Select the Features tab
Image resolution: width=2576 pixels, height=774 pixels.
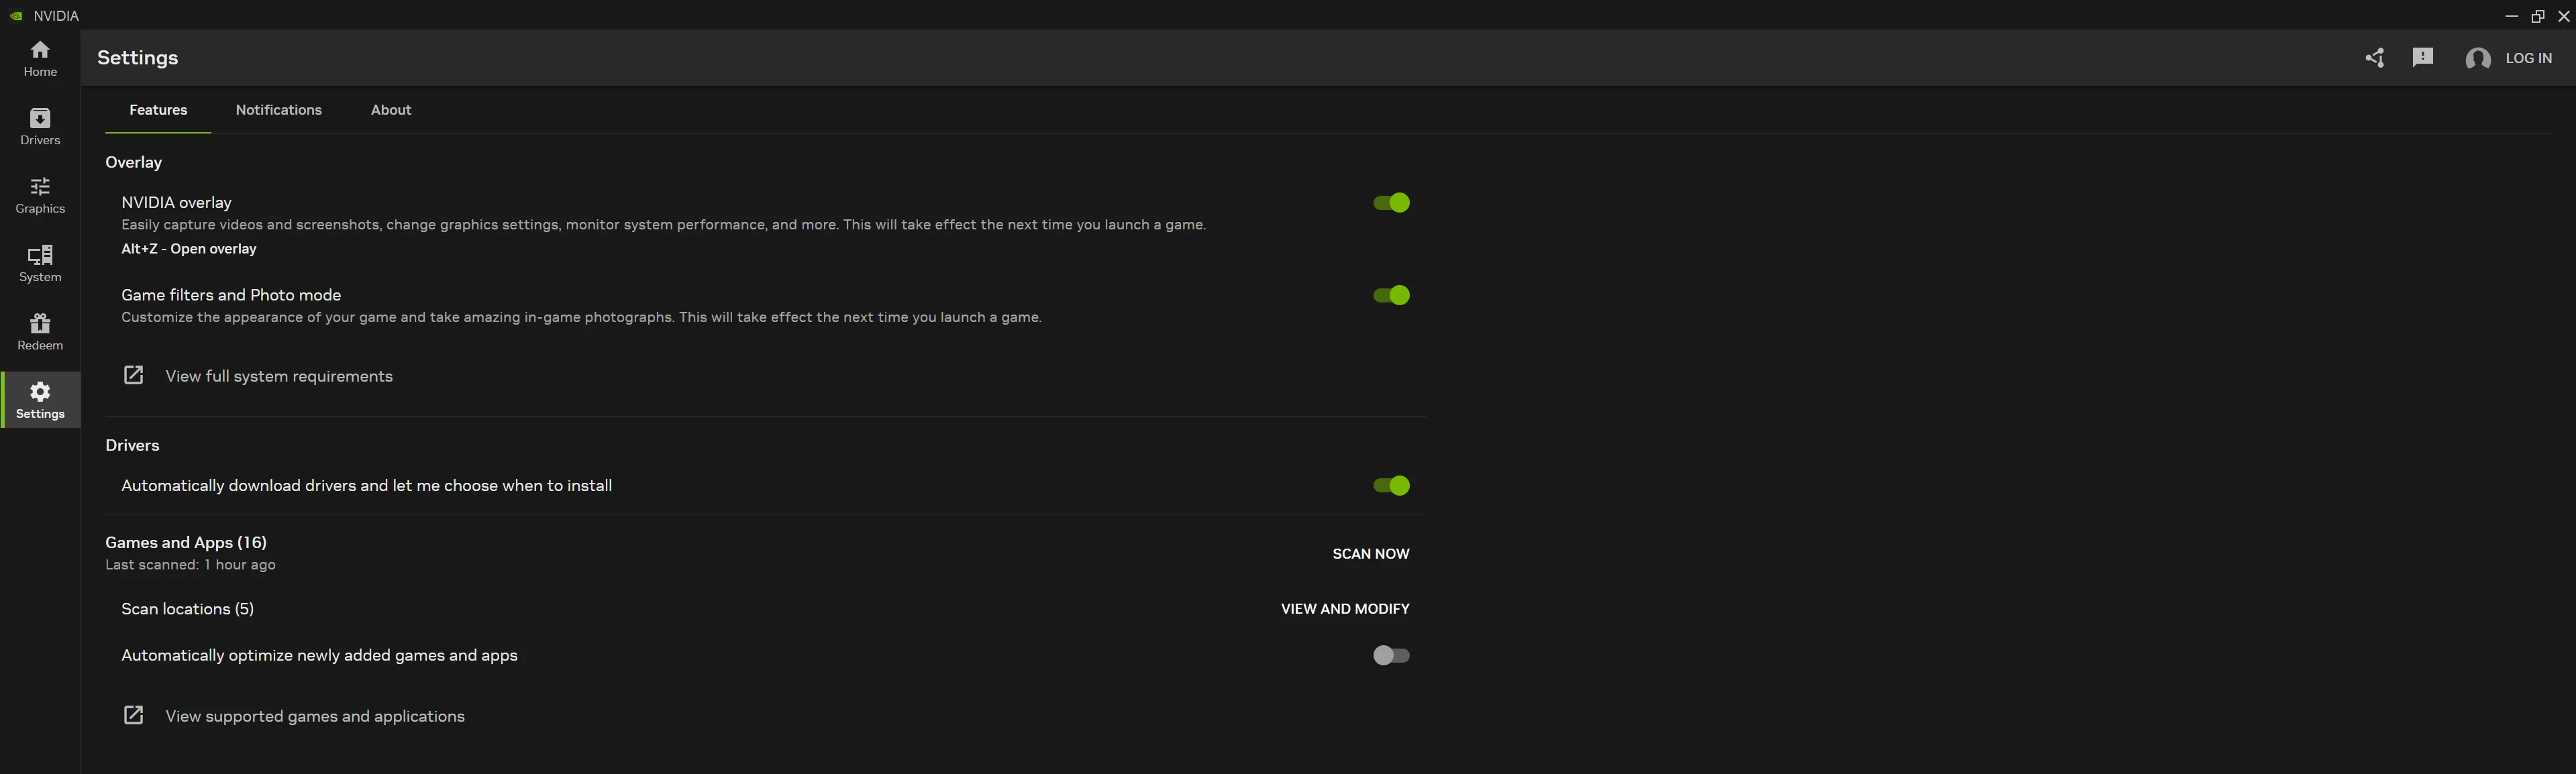pyautogui.click(x=158, y=110)
